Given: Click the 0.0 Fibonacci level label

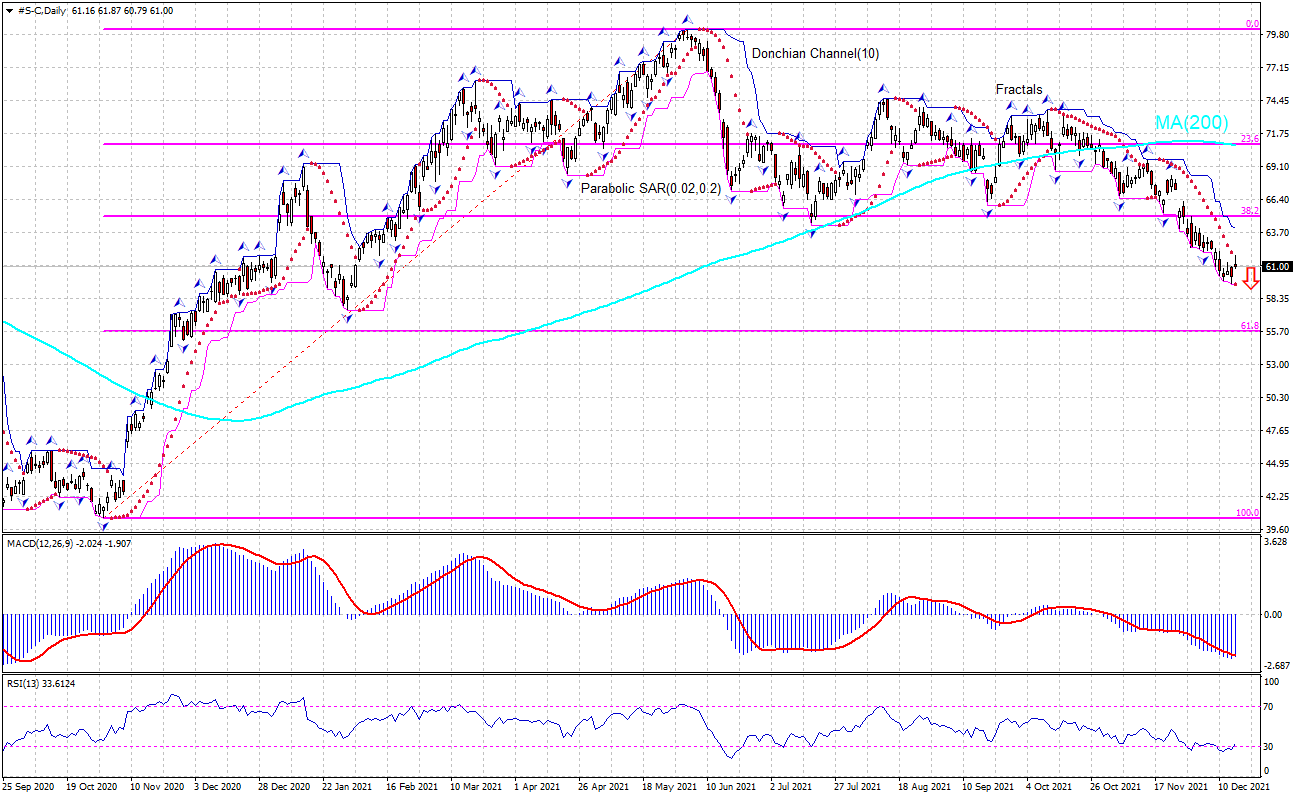Looking at the screenshot, I should (x=1251, y=24).
